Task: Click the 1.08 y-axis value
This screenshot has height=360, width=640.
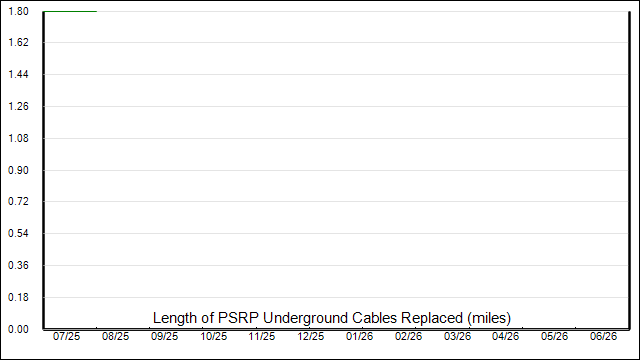Action: (18, 138)
